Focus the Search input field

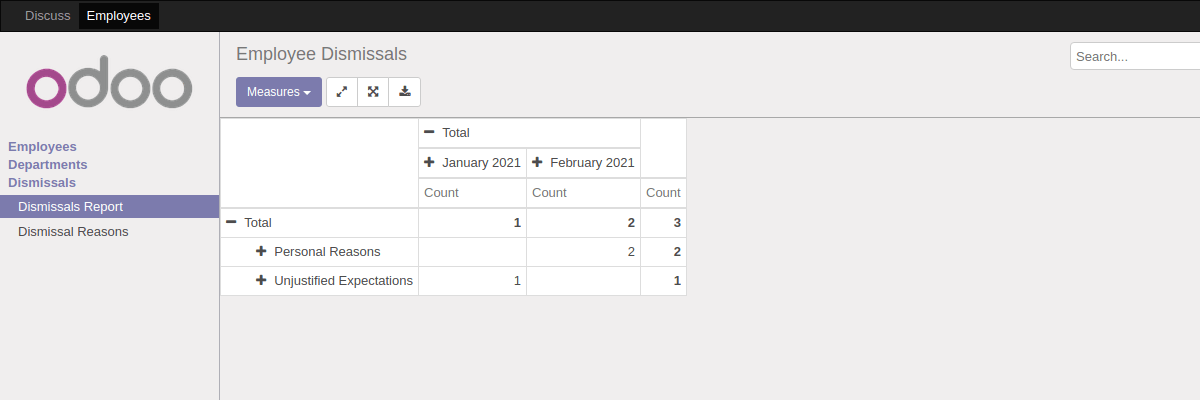[x=1134, y=57]
